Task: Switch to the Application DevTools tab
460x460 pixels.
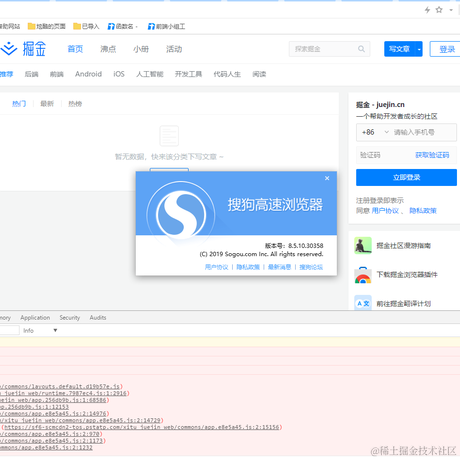Action: pos(35,318)
